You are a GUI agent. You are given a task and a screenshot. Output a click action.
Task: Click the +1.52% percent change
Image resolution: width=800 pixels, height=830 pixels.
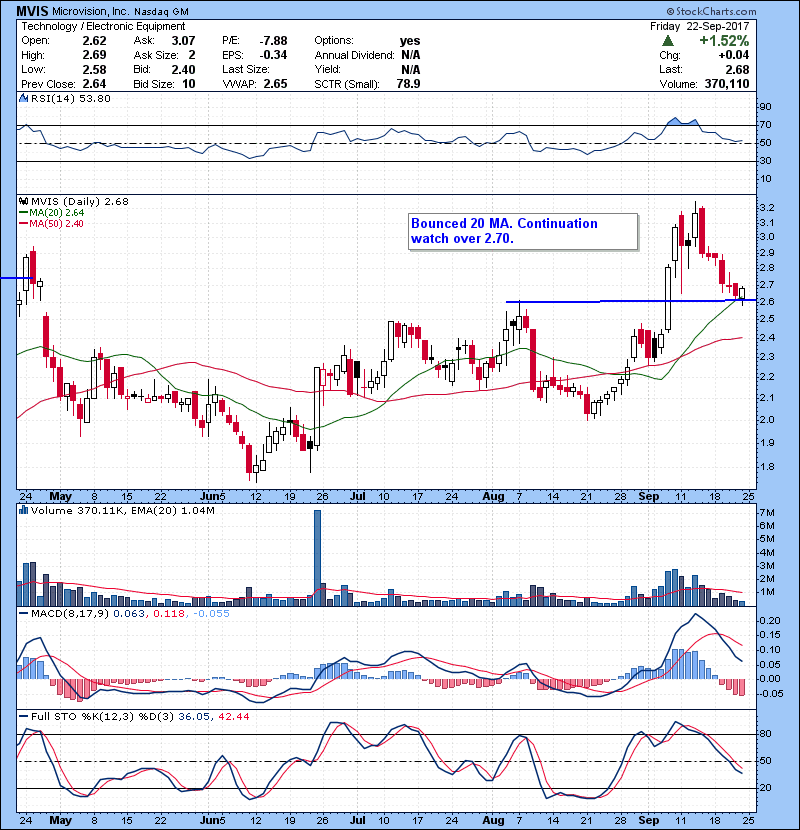point(724,41)
